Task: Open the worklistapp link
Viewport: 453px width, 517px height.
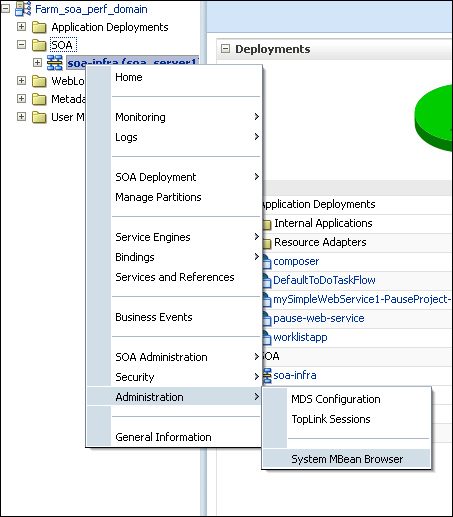Action: (300, 338)
